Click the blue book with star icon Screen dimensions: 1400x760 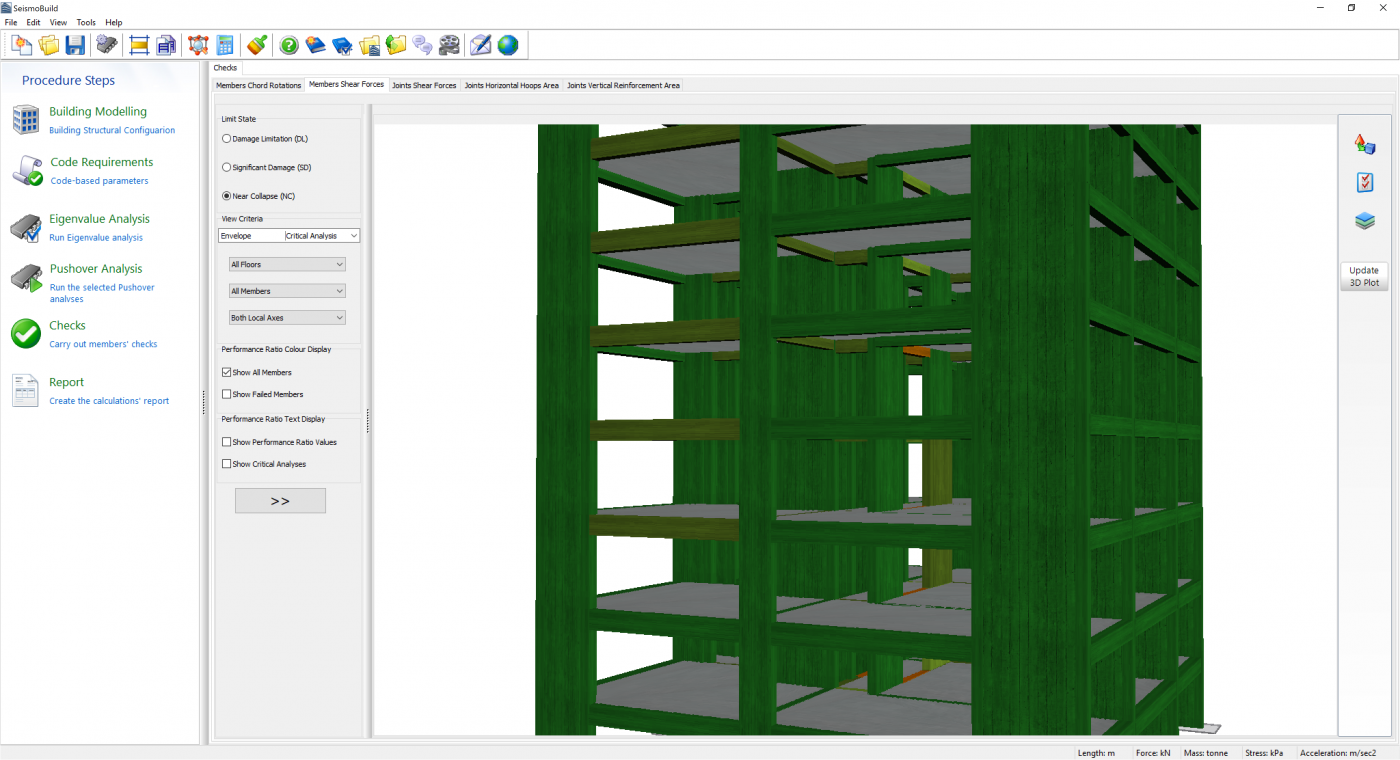coord(316,45)
